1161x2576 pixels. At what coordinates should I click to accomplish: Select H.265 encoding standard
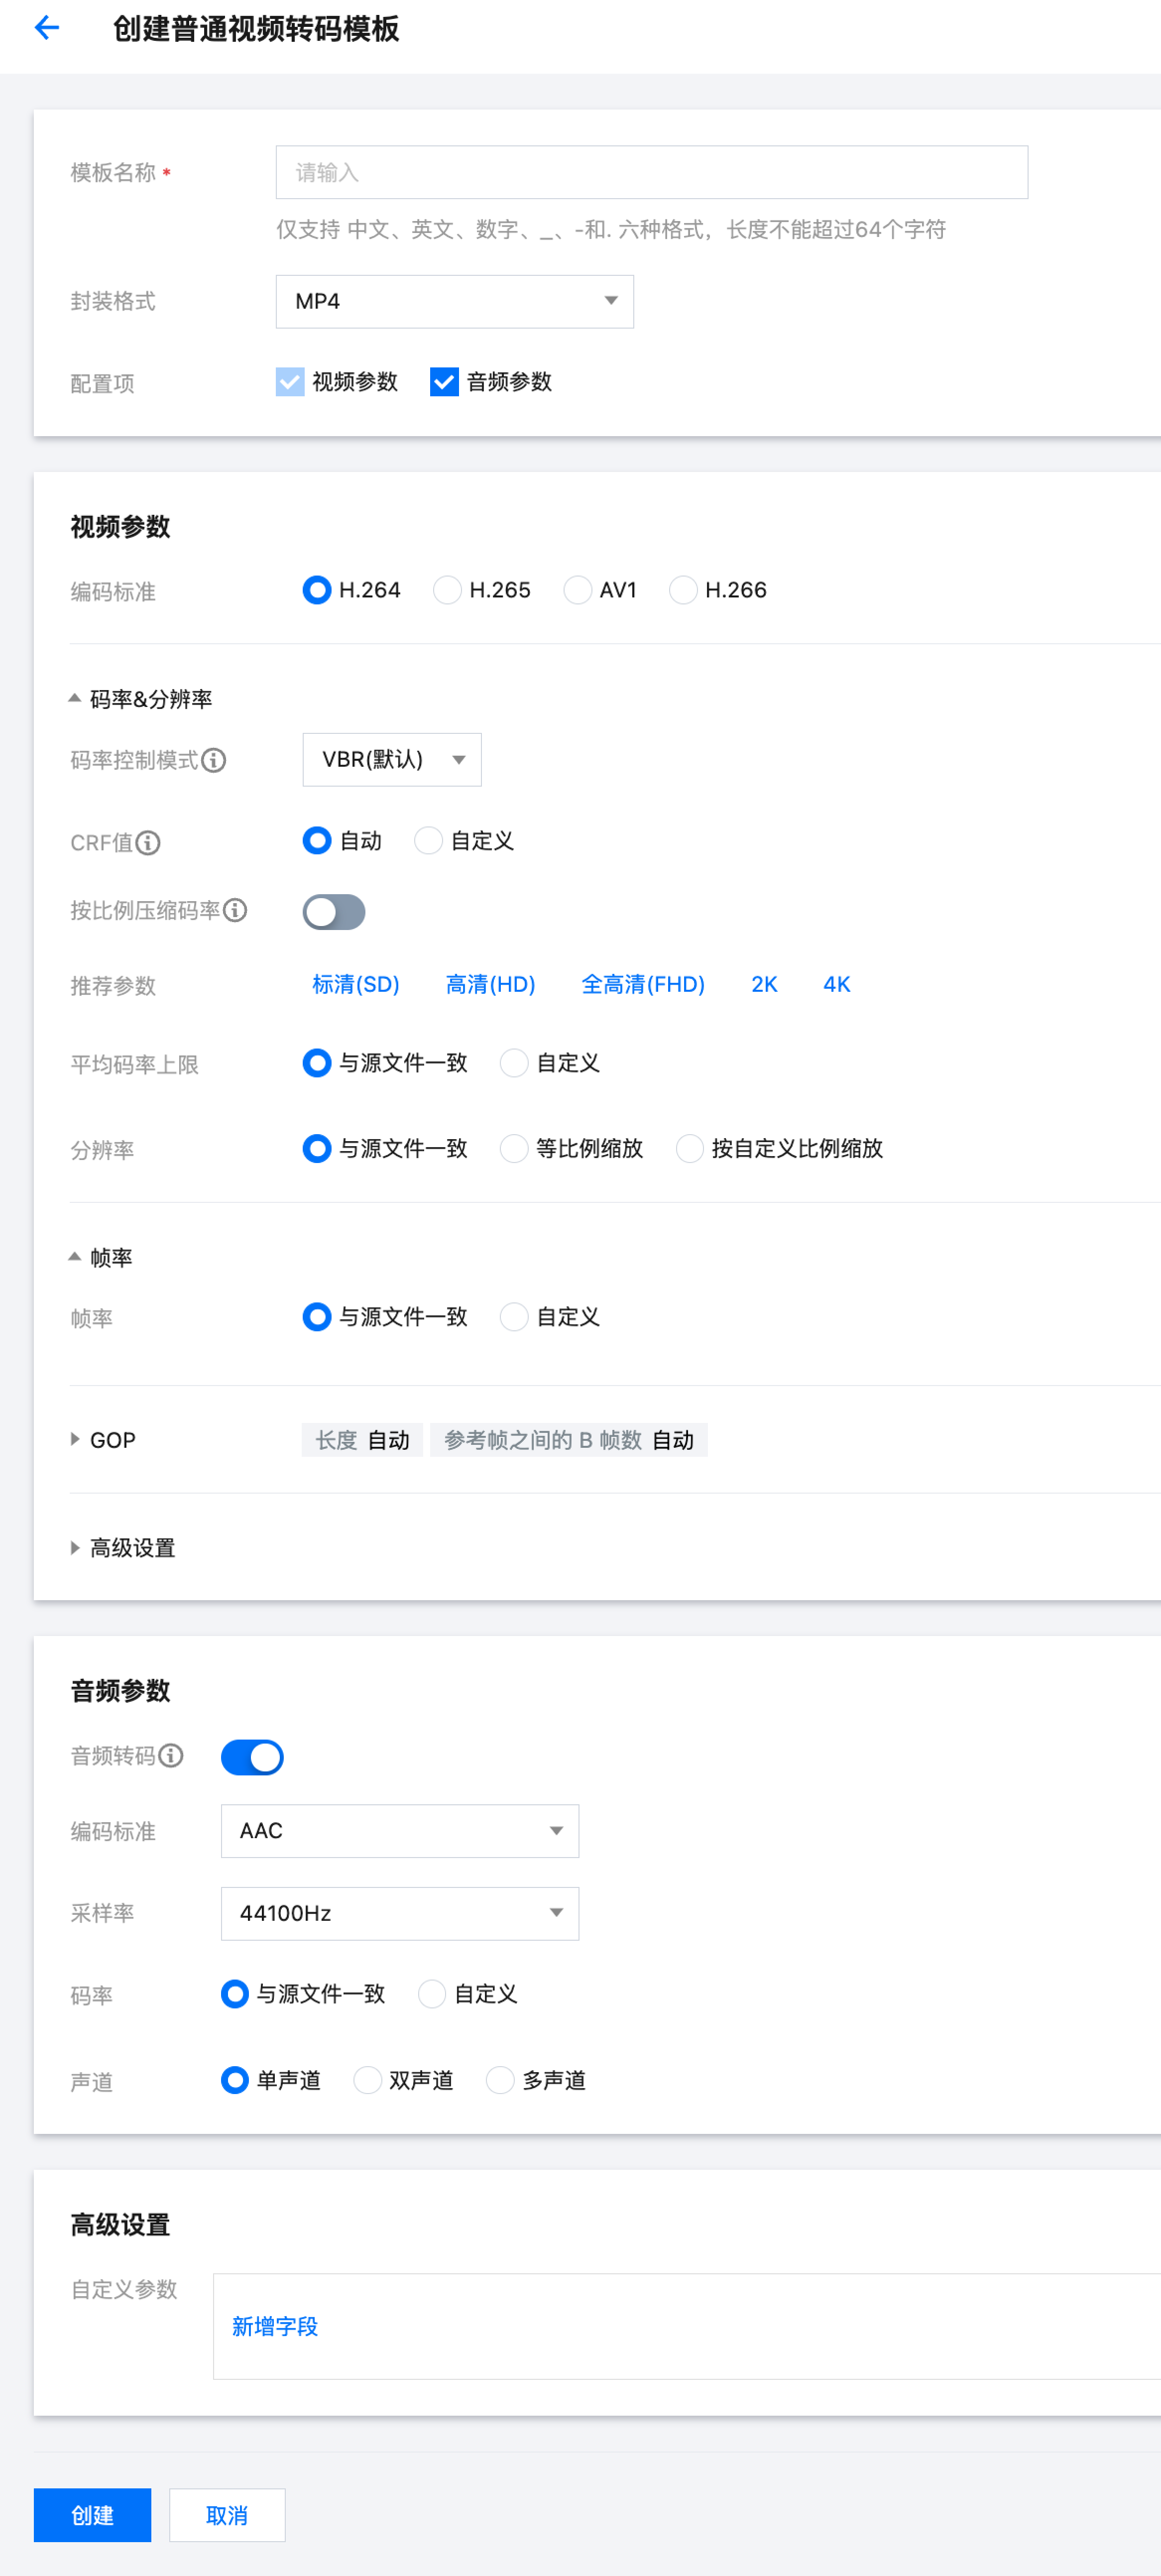click(x=447, y=590)
